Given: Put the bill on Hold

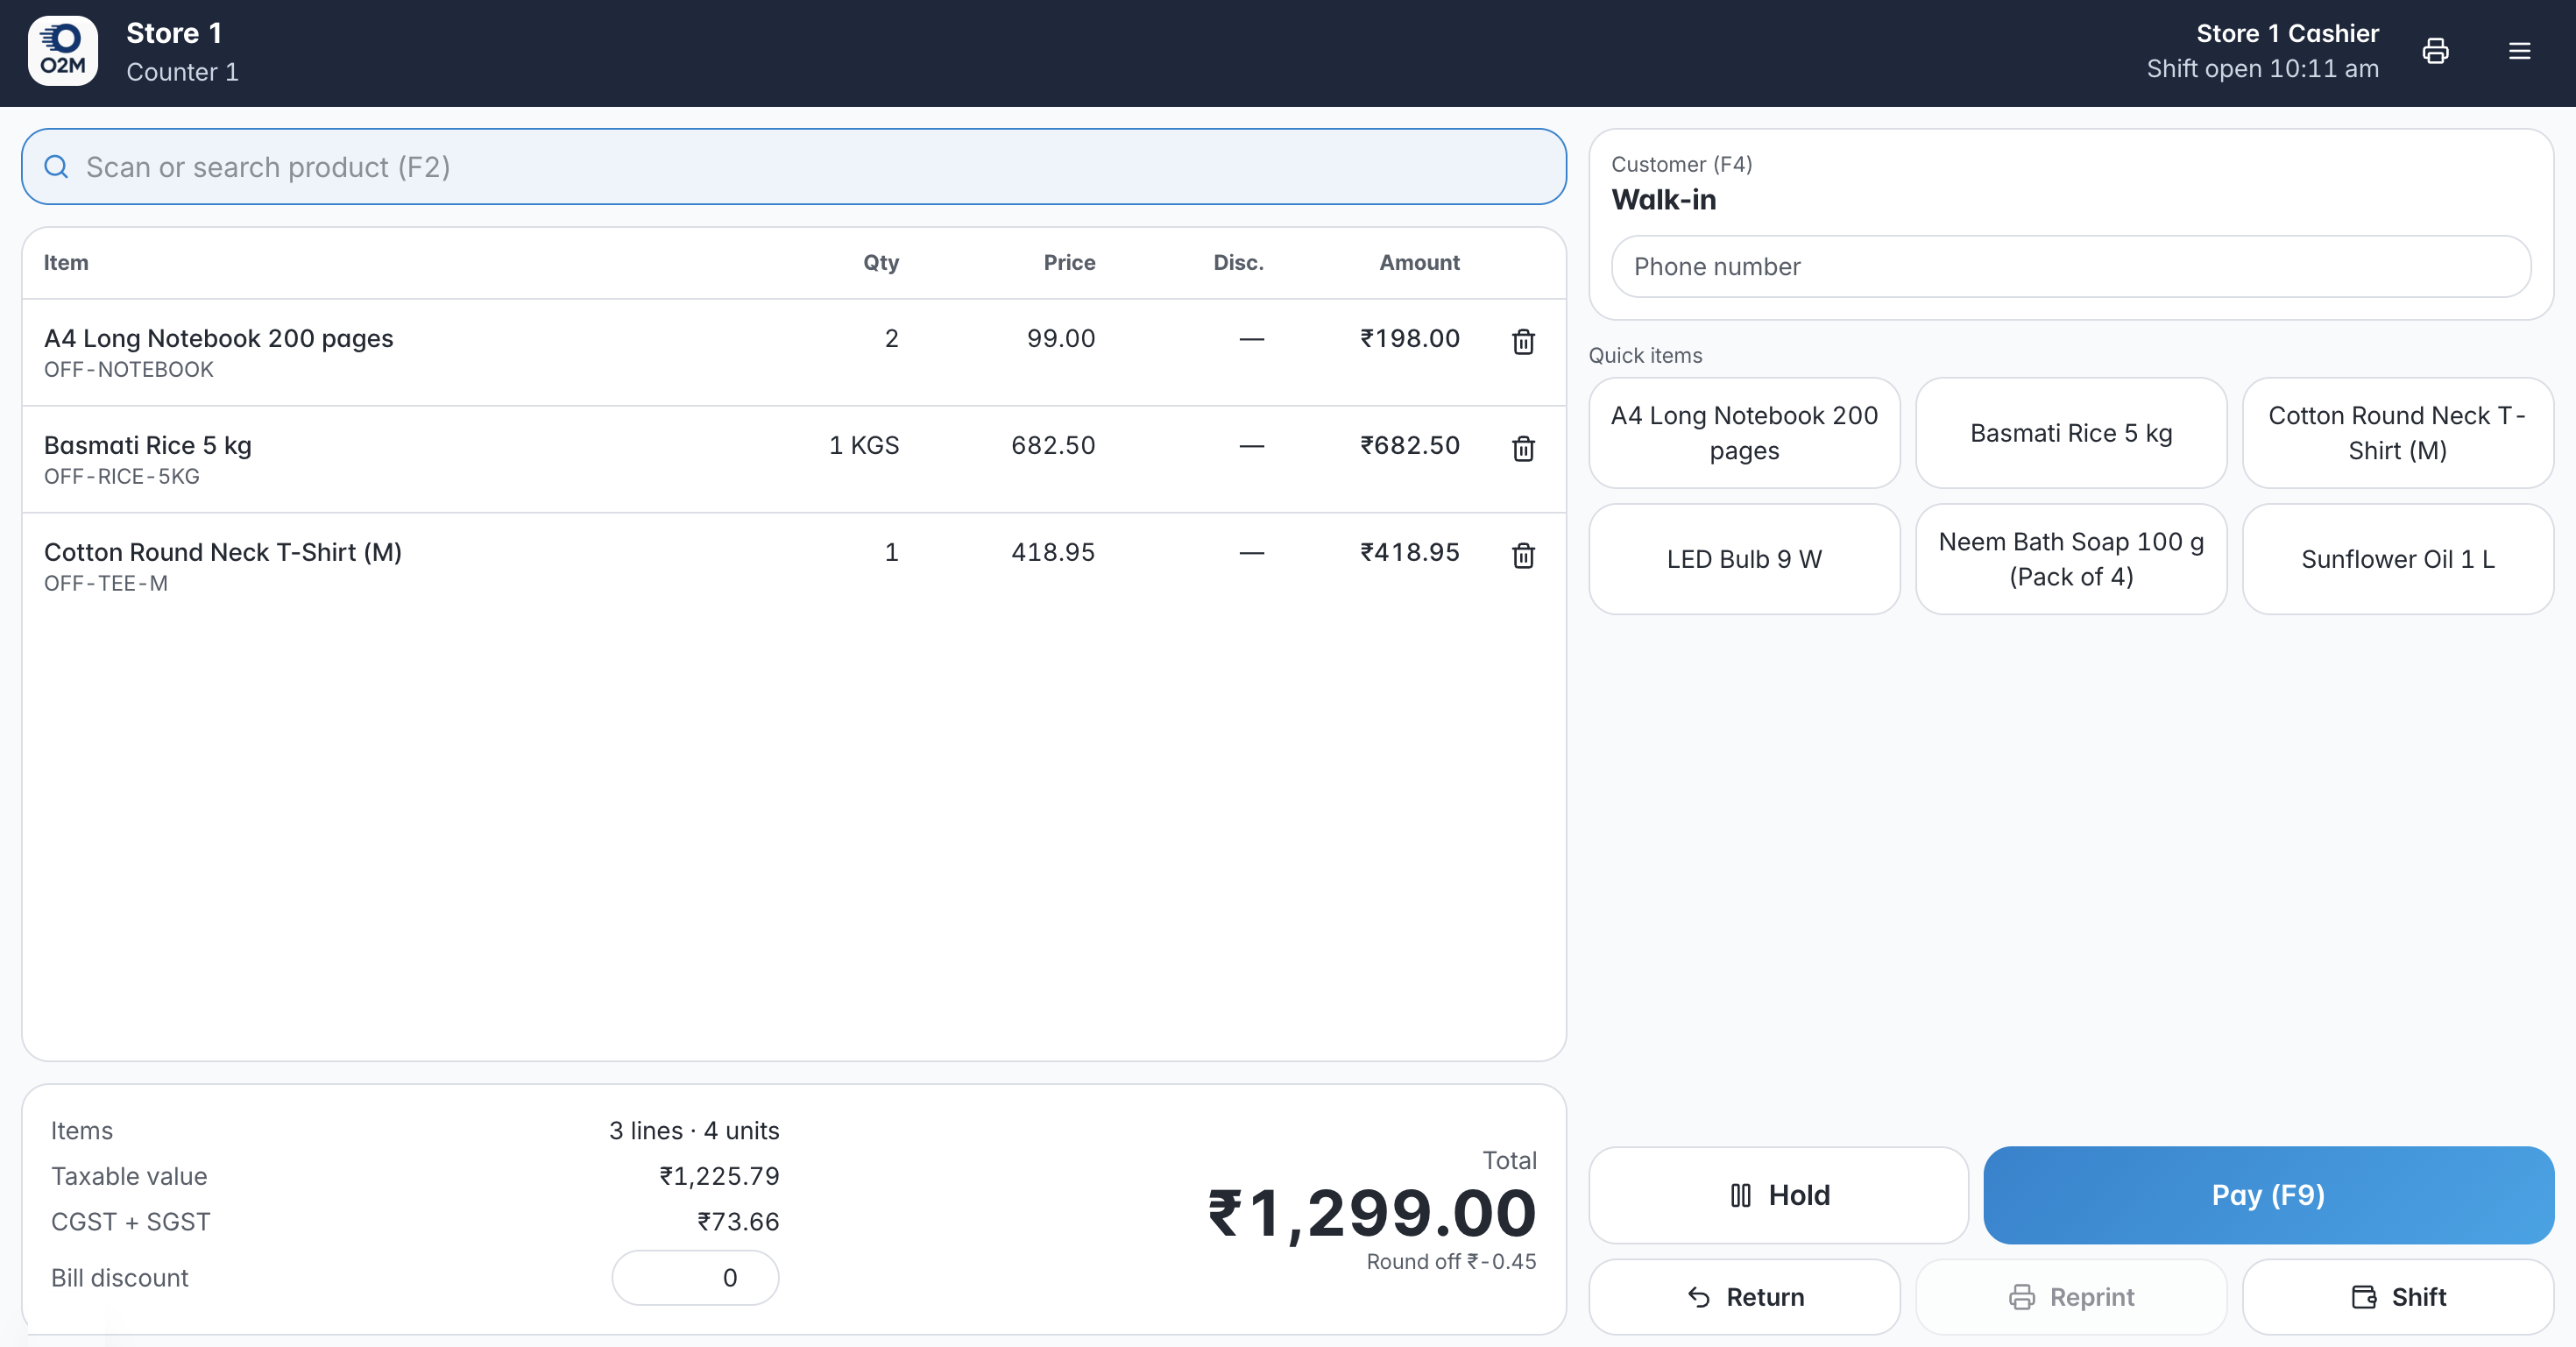Looking at the screenshot, I should (x=1778, y=1195).
